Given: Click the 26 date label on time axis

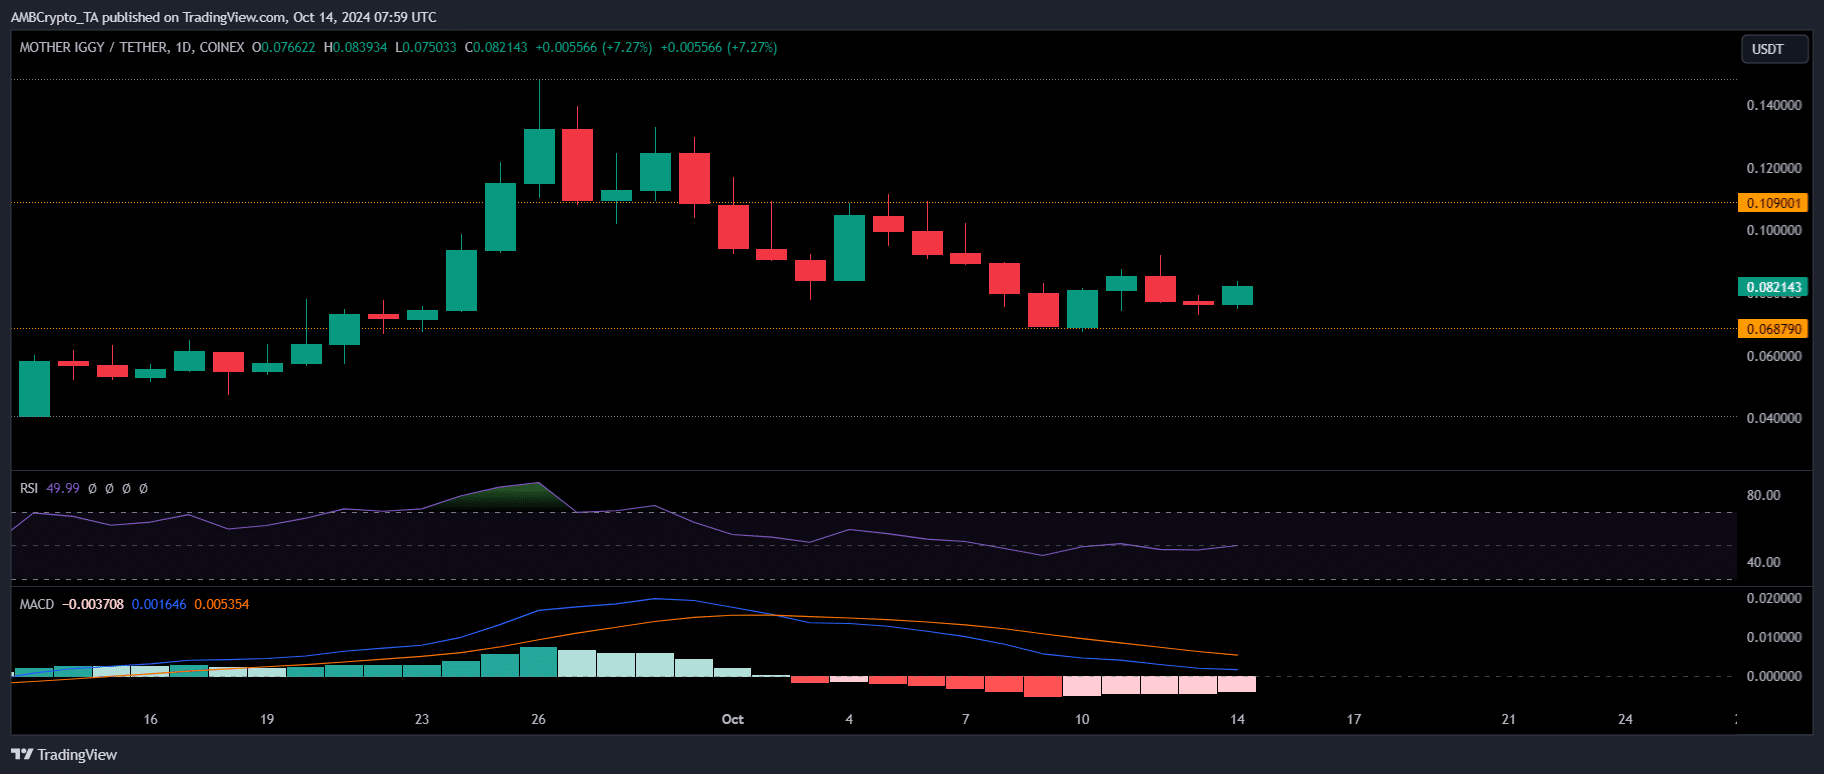Looking at the screenshot, I should 539,719.
